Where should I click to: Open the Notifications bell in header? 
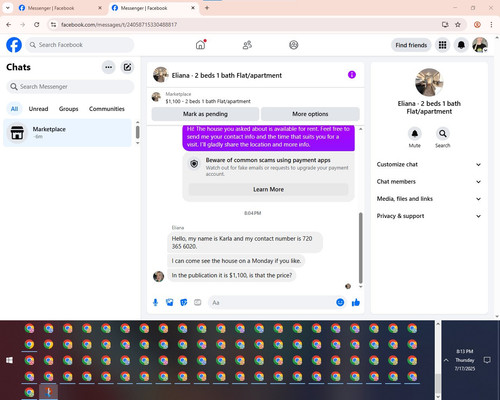(x=461, y=45)
